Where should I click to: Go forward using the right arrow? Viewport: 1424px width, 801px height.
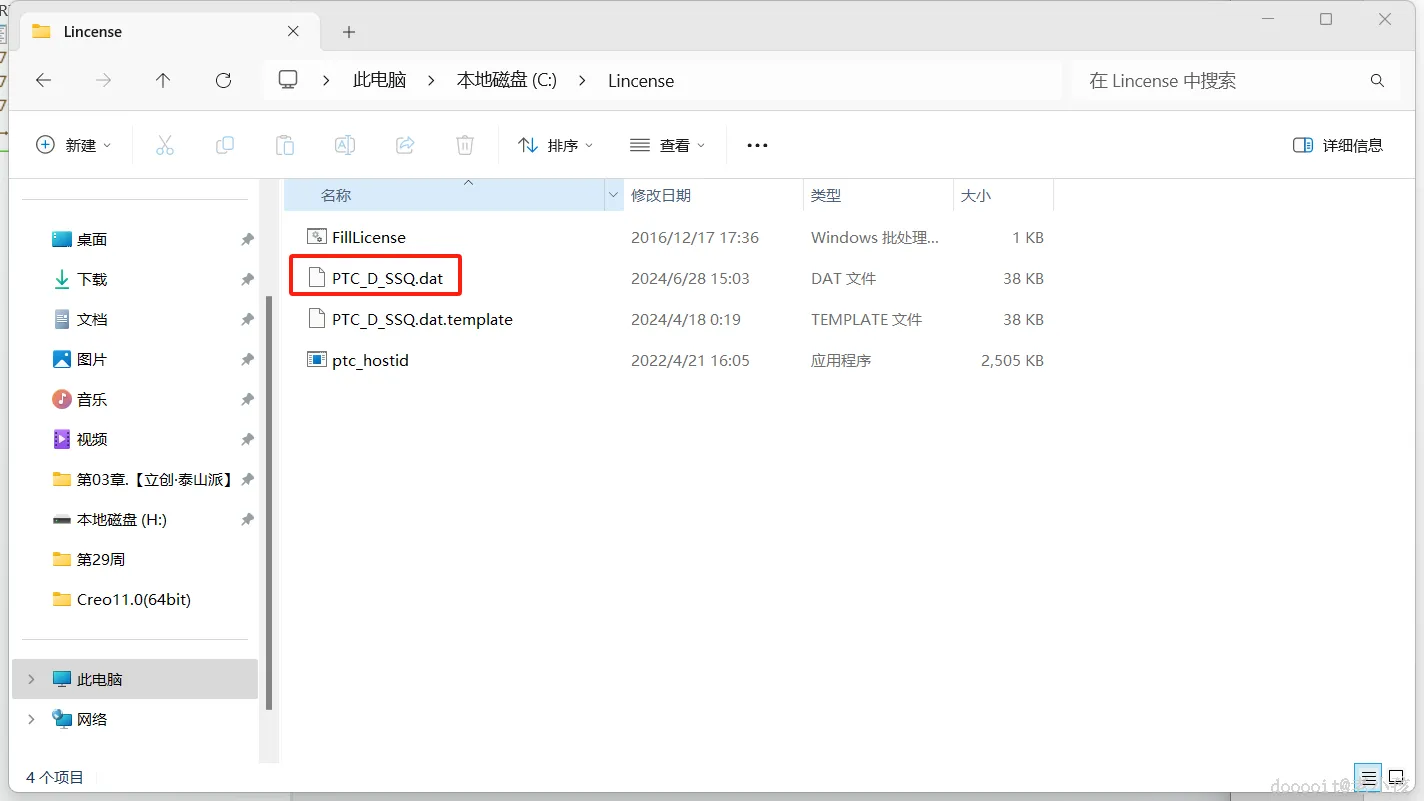coord(103,81)
